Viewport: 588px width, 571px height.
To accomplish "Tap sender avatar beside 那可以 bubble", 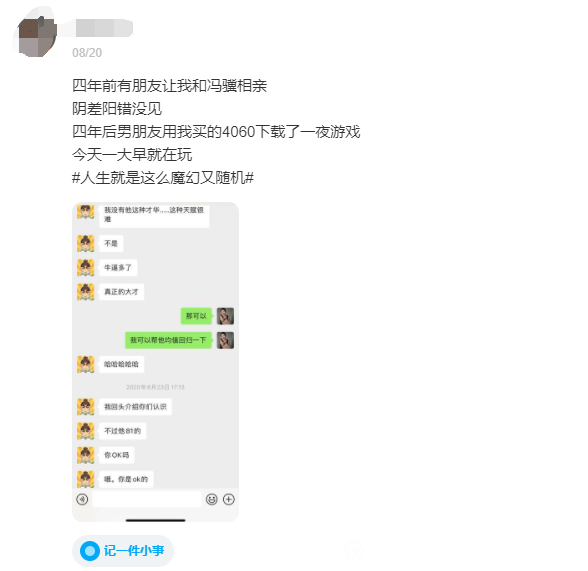I will [x=225, y=316].
